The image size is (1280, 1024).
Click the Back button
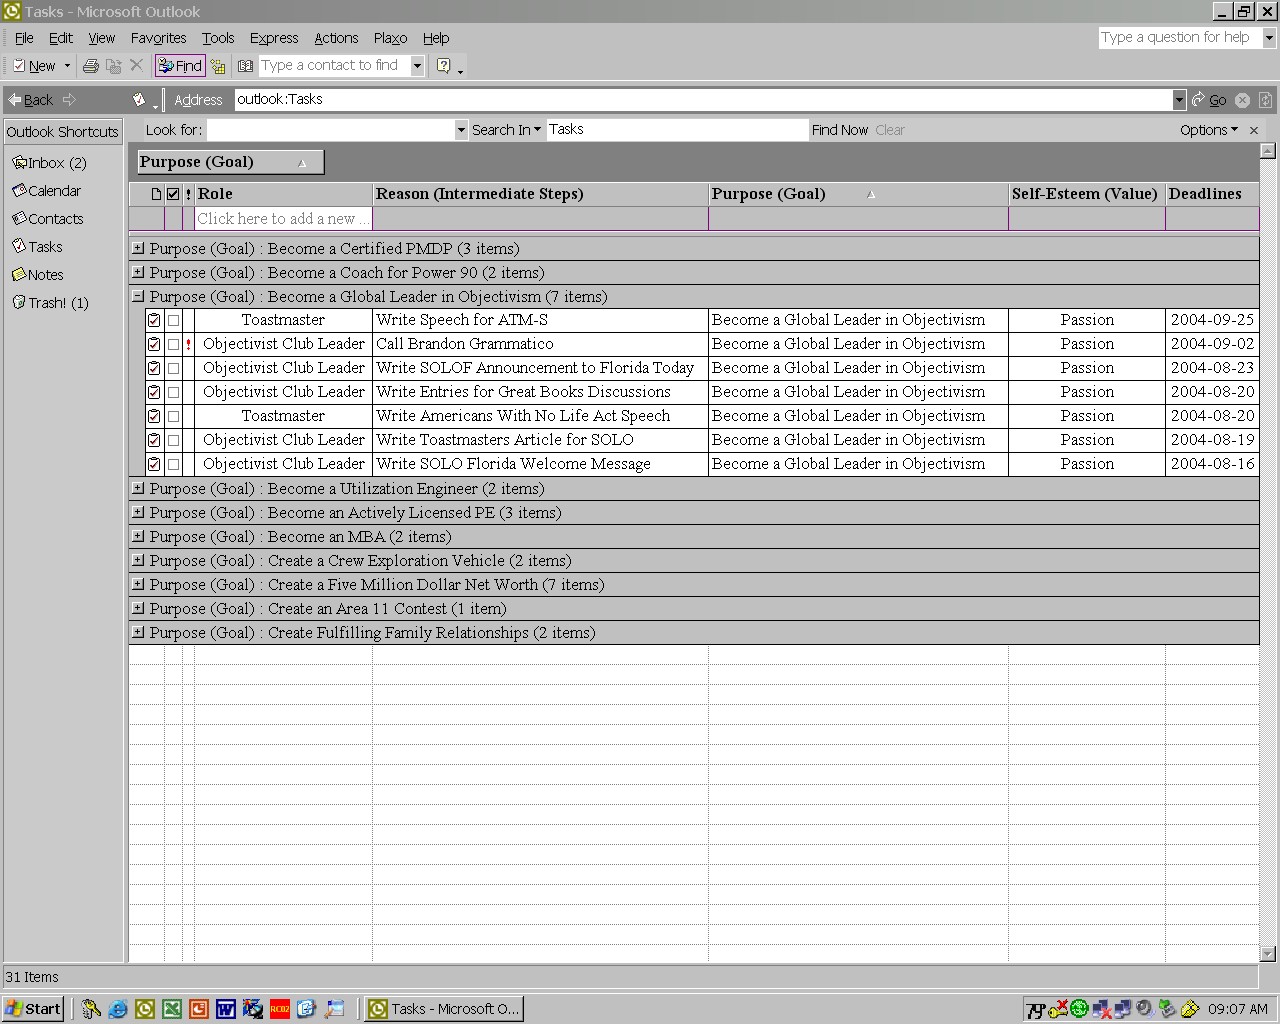(30, 99)
